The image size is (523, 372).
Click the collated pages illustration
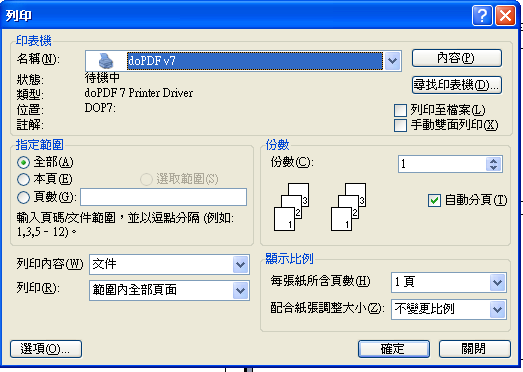click(291, 207)
